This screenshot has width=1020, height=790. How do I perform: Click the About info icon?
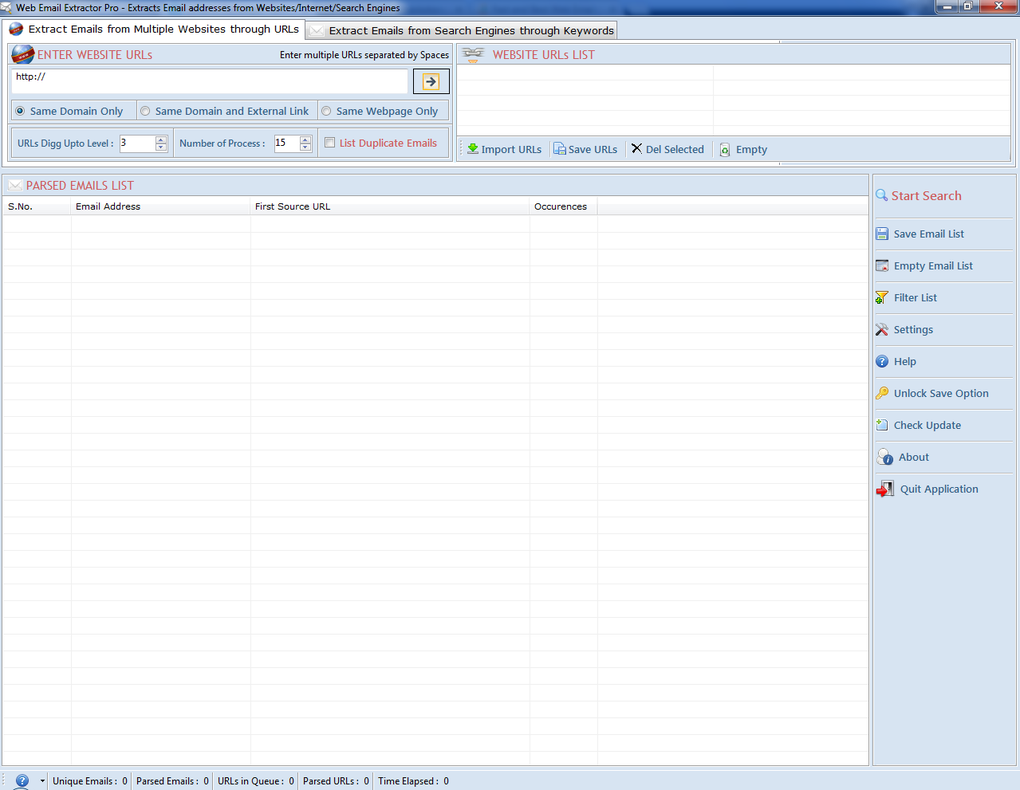tap(885, 457)
